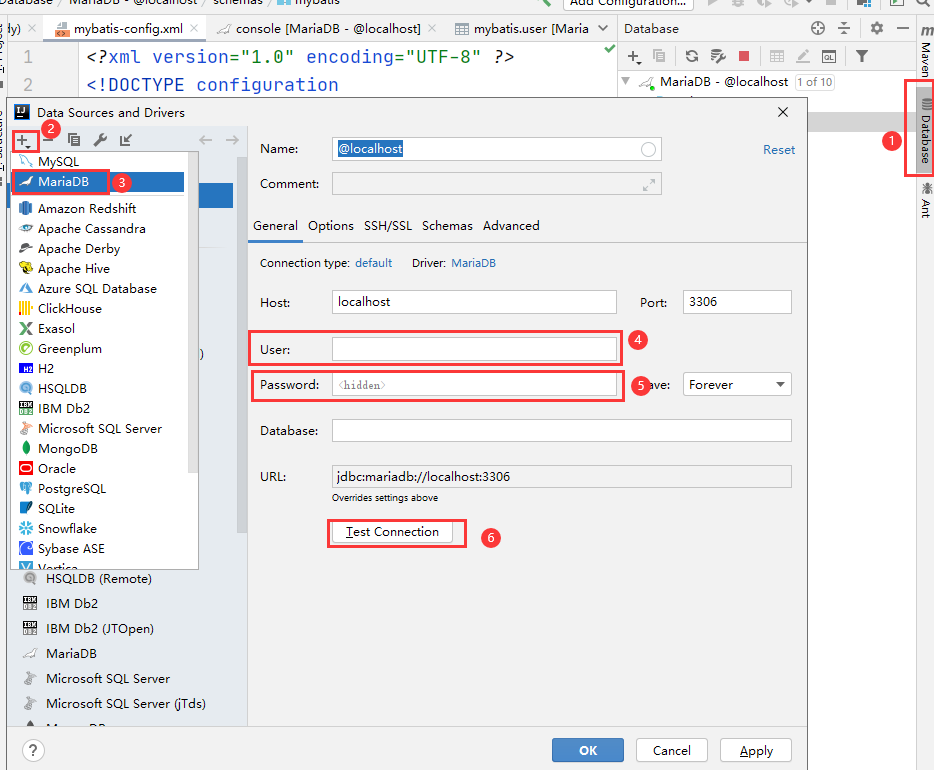The height and width of the screenshot is (770, 934).
Task: Click the User input field
Action: coord(474,349)
